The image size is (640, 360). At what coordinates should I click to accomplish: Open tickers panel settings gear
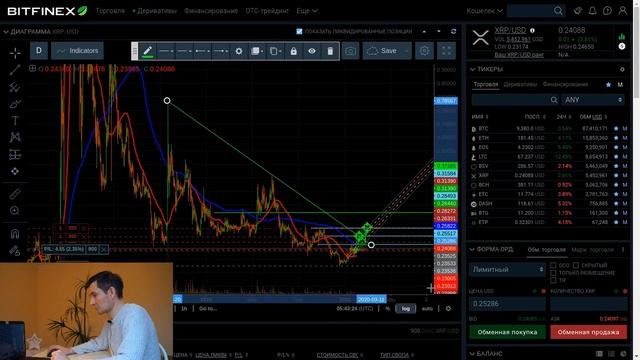pos(622,69)
